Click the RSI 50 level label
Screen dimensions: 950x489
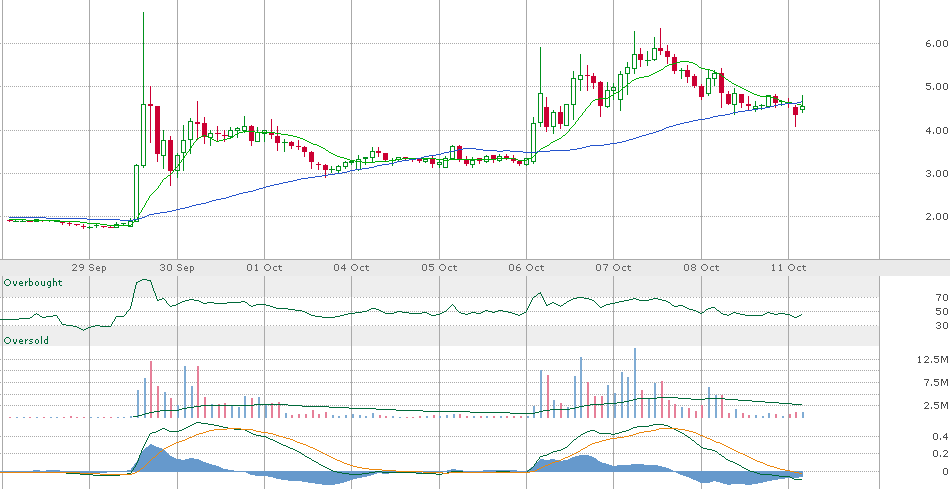click(x=942, y=311)
